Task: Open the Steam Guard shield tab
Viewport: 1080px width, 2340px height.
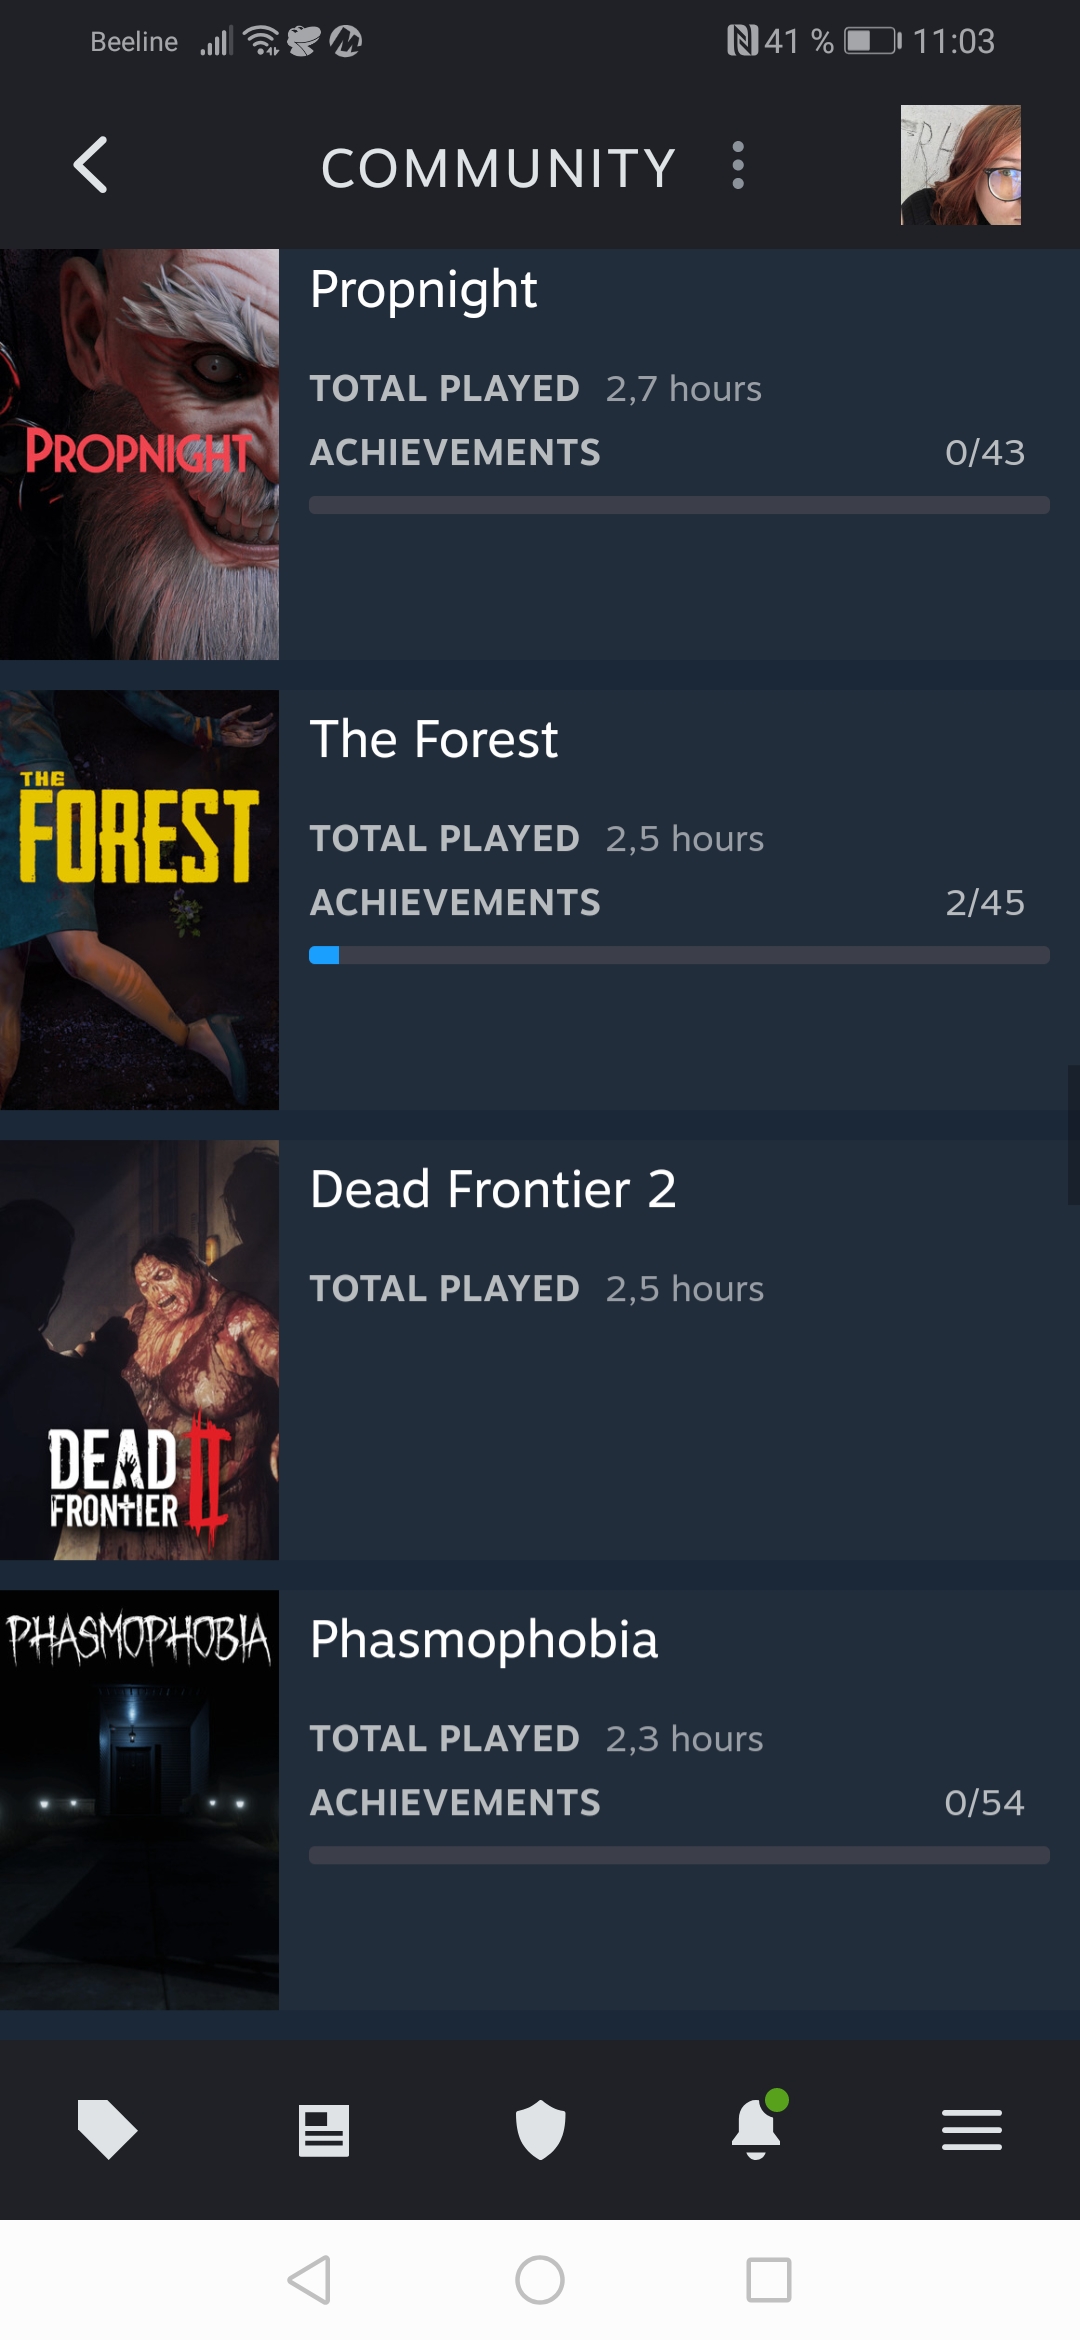Action: [x=540, y=2129]
